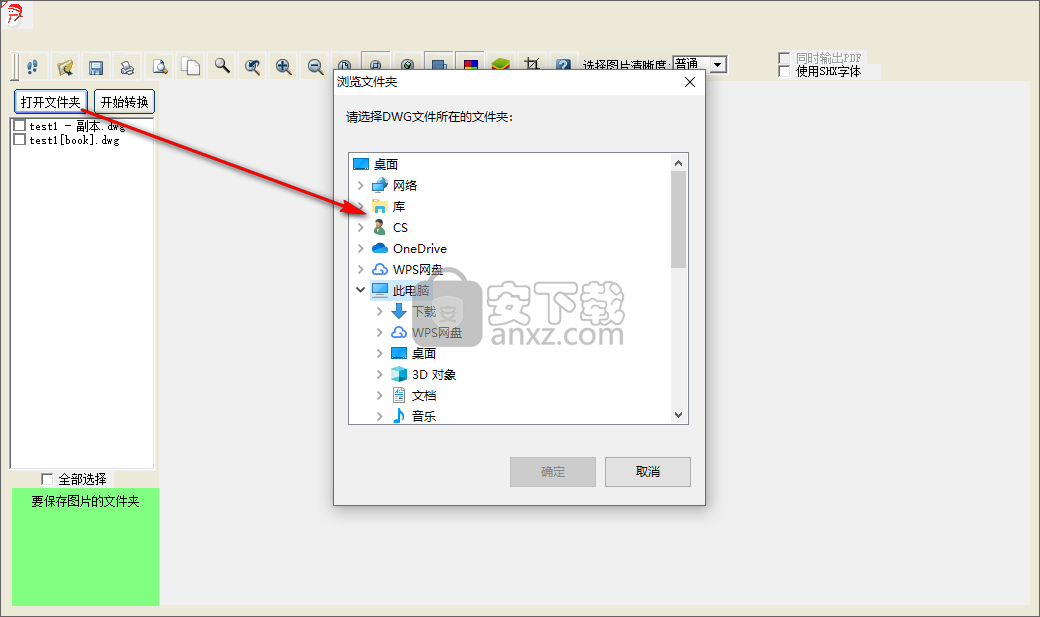1040x617 pixels.
Task: Click the footprints icon in the toolbar
Action: point(32,66)
